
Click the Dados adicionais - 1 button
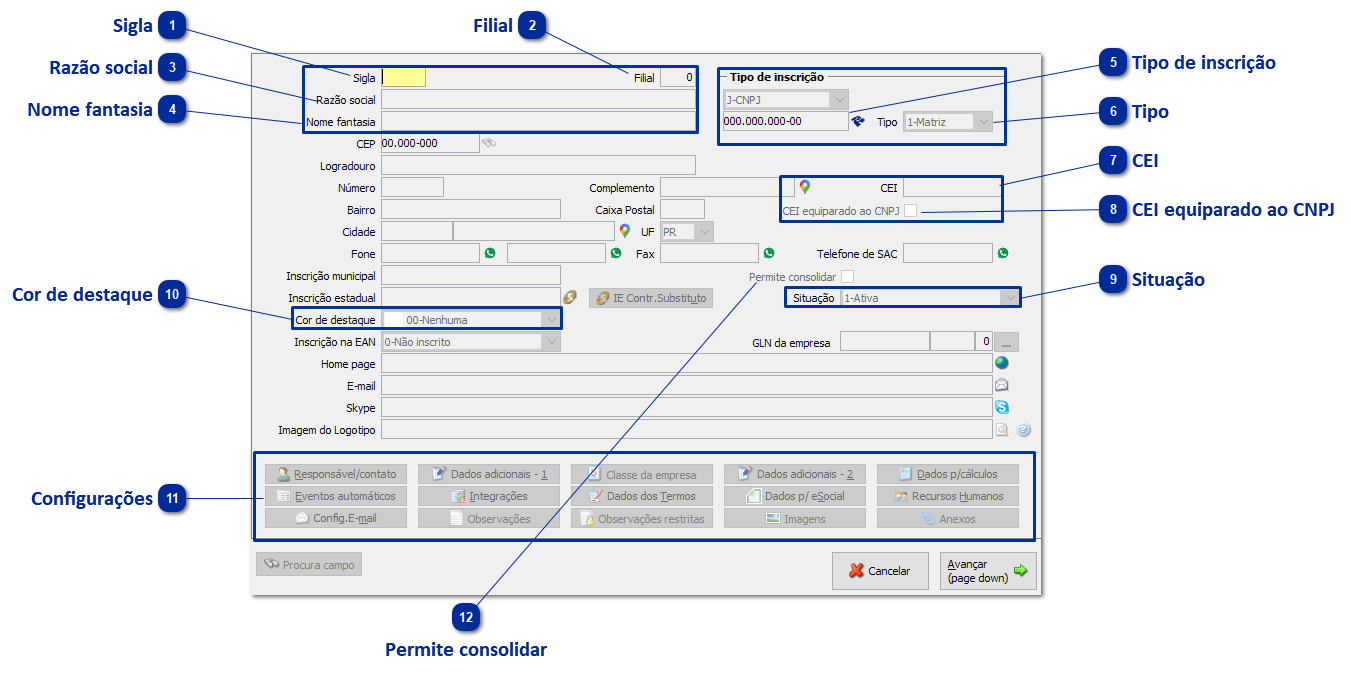point(489,474)
